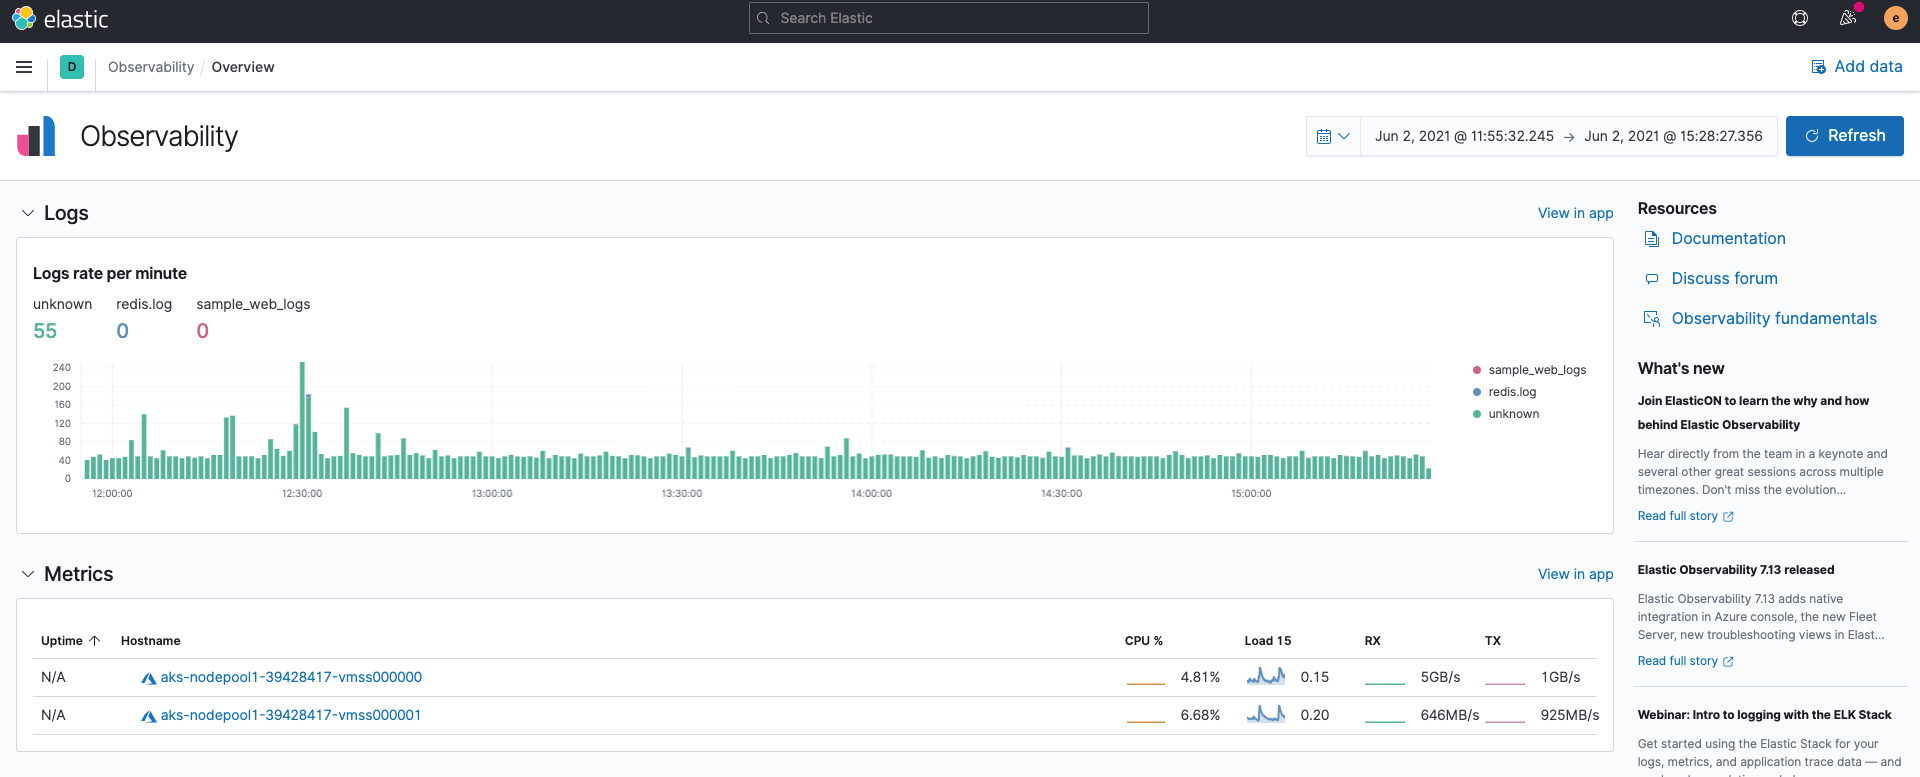Click the 6.68% CPU value
This screenshot has height=777, width=1920.
point(1200,716)
